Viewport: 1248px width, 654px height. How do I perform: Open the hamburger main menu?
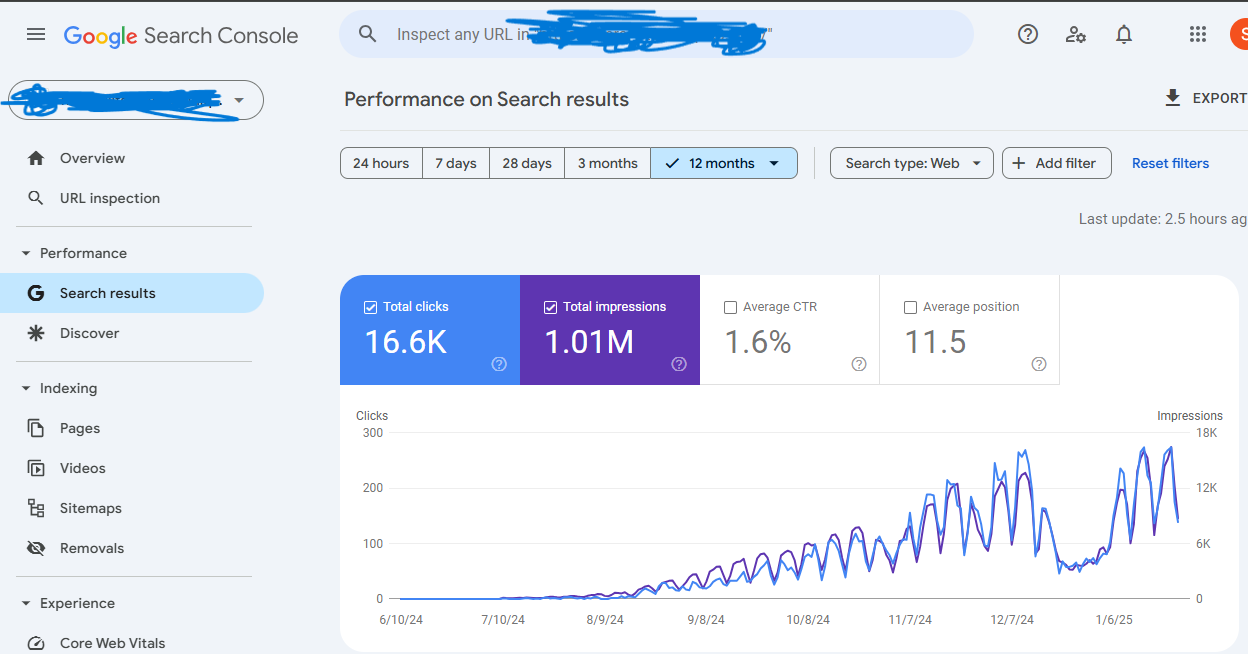[36, 34]
